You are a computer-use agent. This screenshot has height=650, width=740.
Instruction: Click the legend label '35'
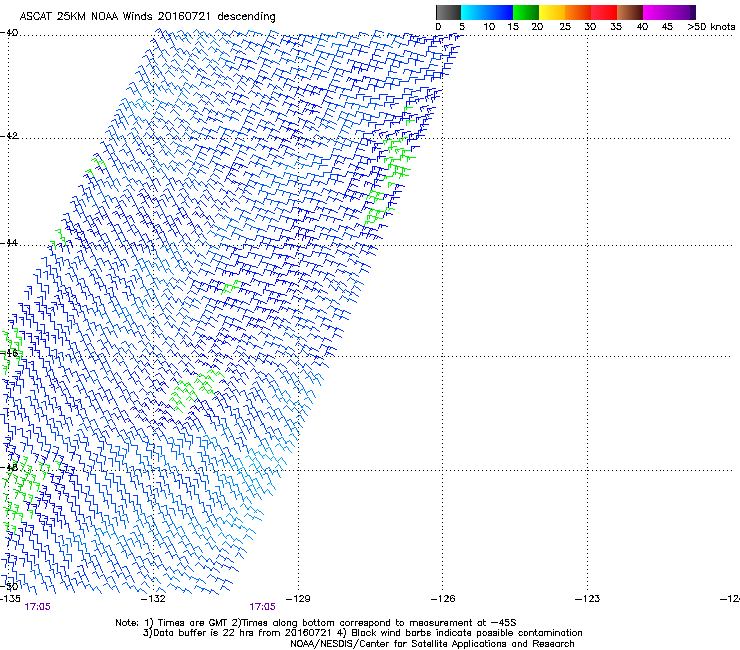pyautogui.click(x=616, y=27)
